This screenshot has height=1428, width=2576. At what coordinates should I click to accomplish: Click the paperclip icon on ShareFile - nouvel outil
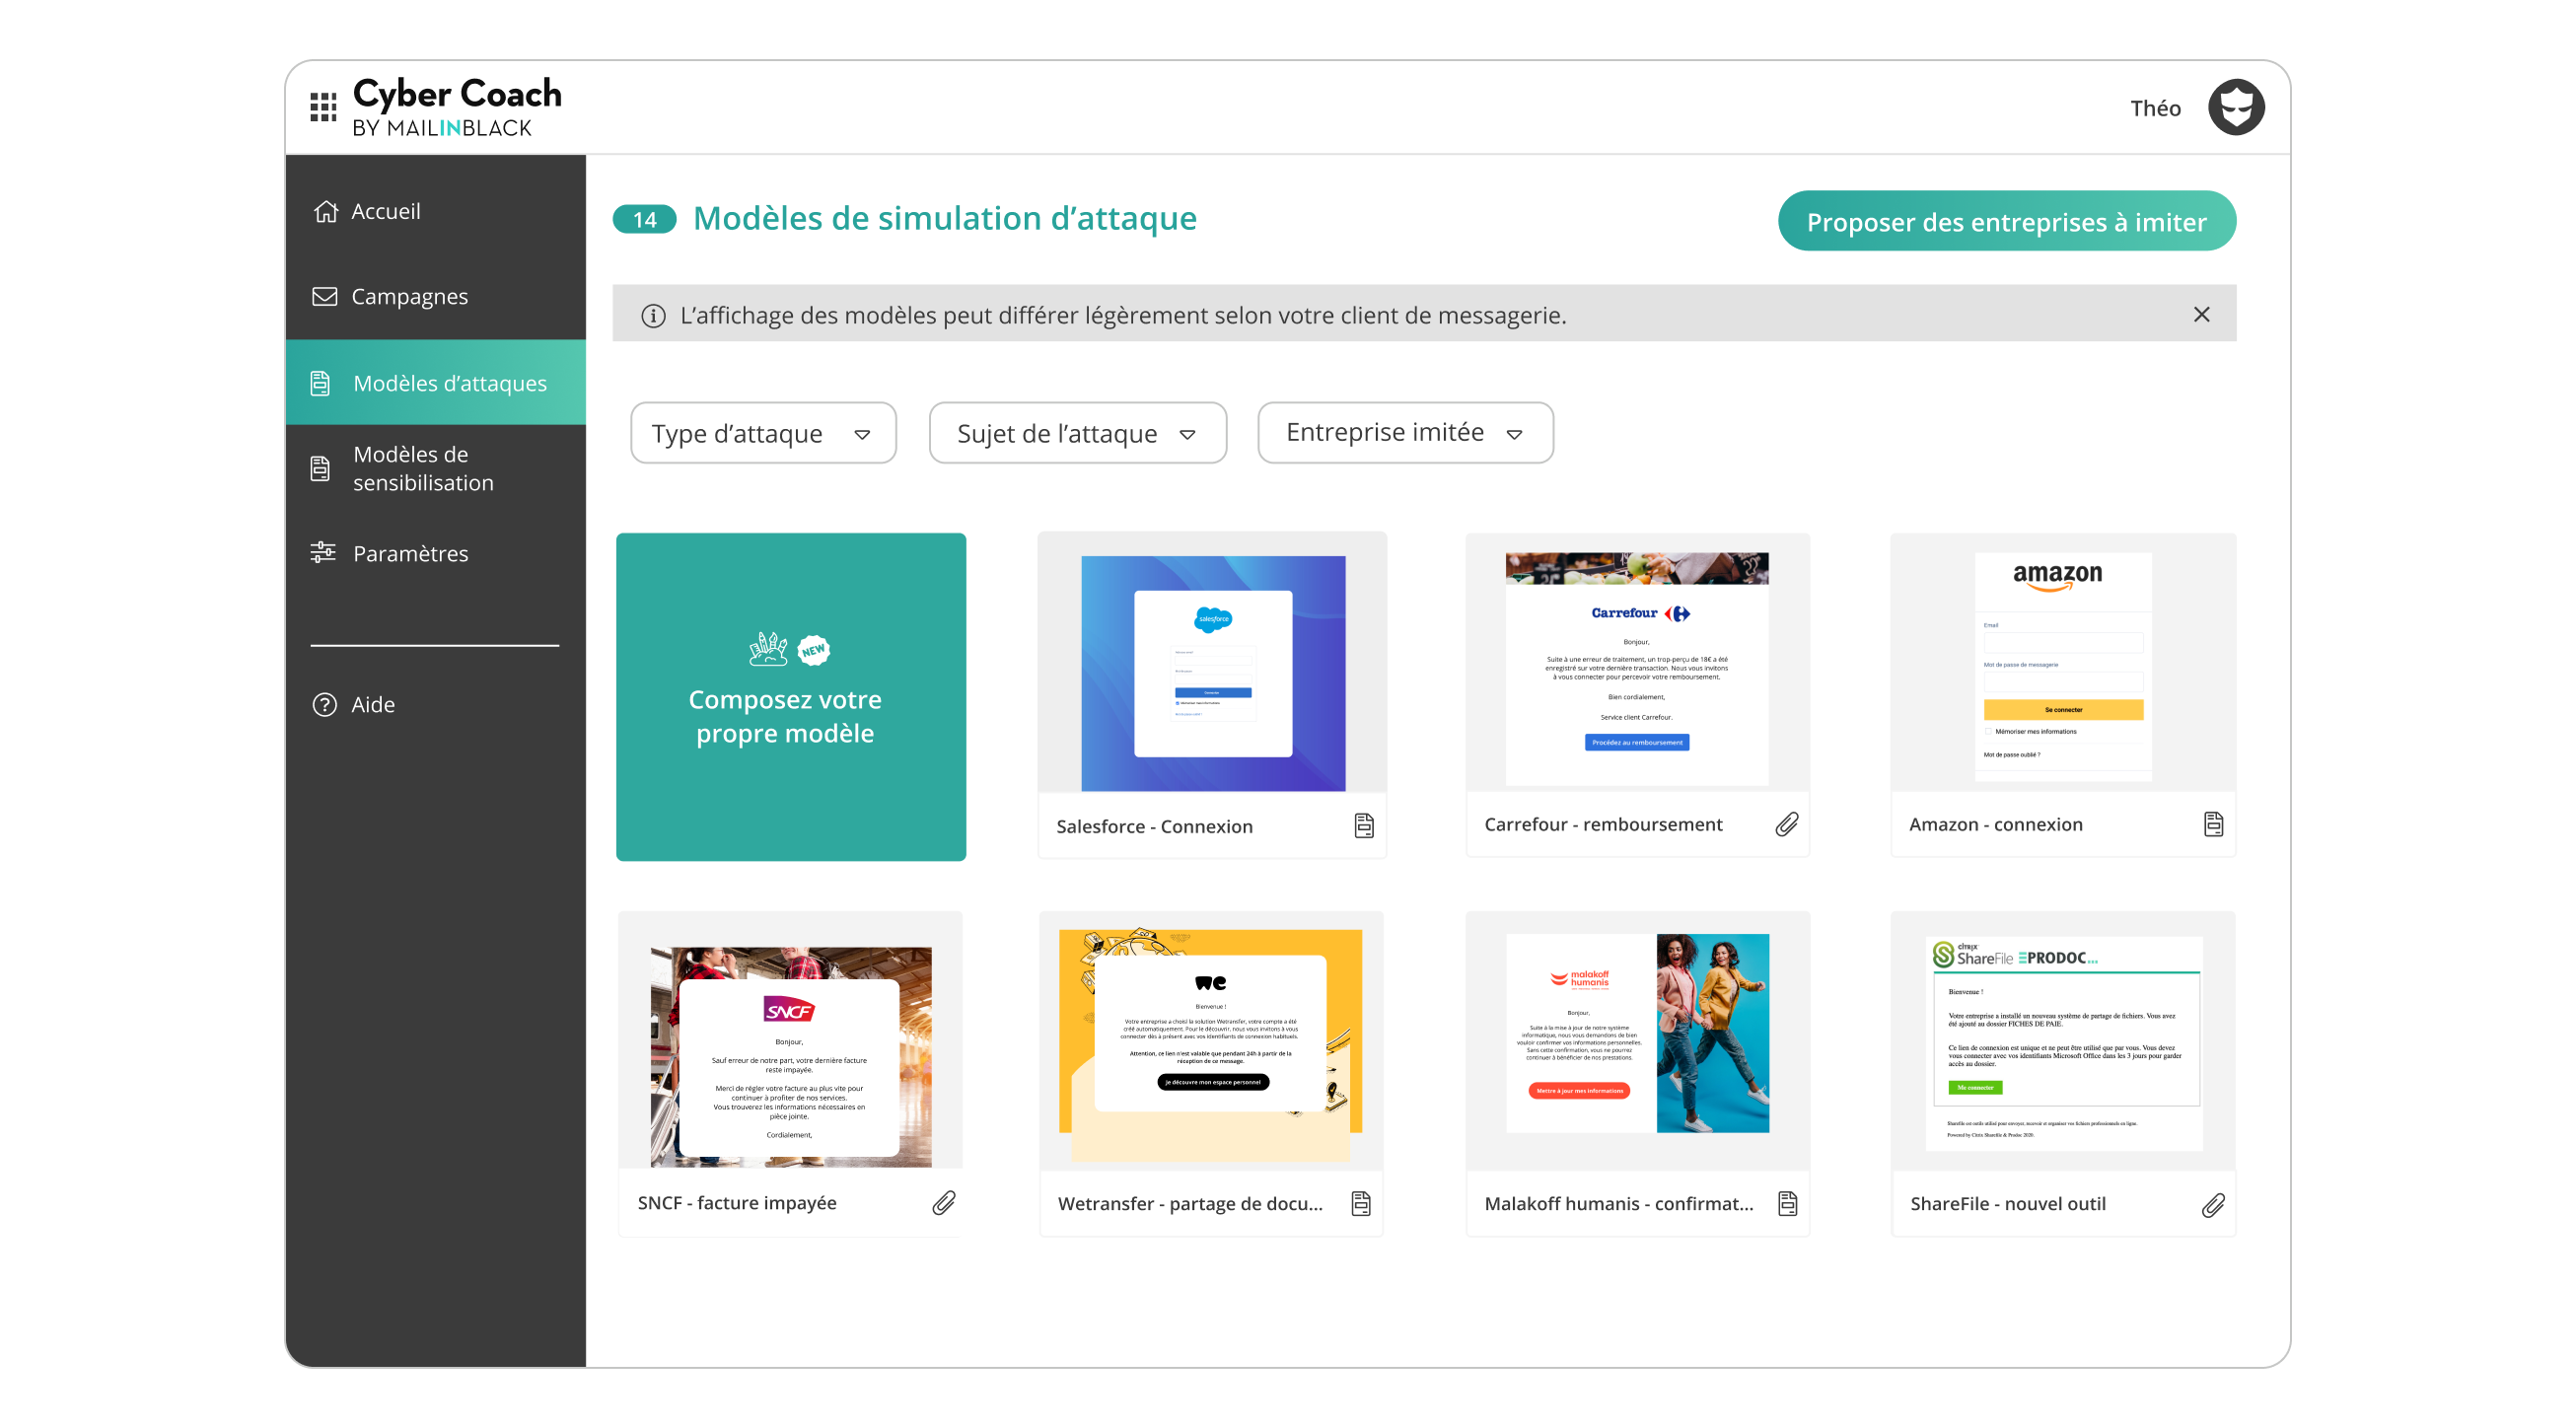click(x=2213, y=1204)
